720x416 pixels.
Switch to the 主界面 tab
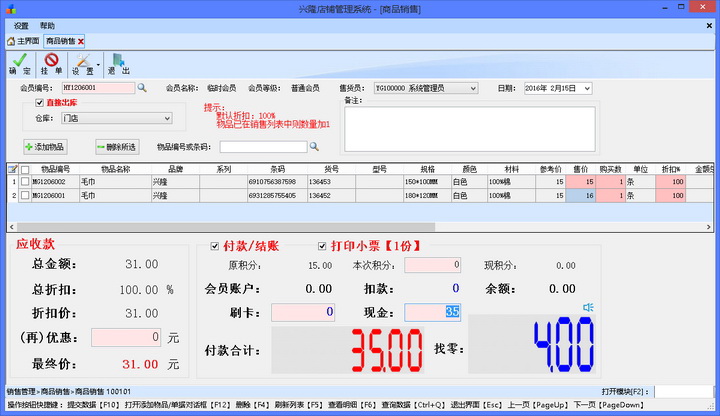pyautogui.click(x=24, y=41)
